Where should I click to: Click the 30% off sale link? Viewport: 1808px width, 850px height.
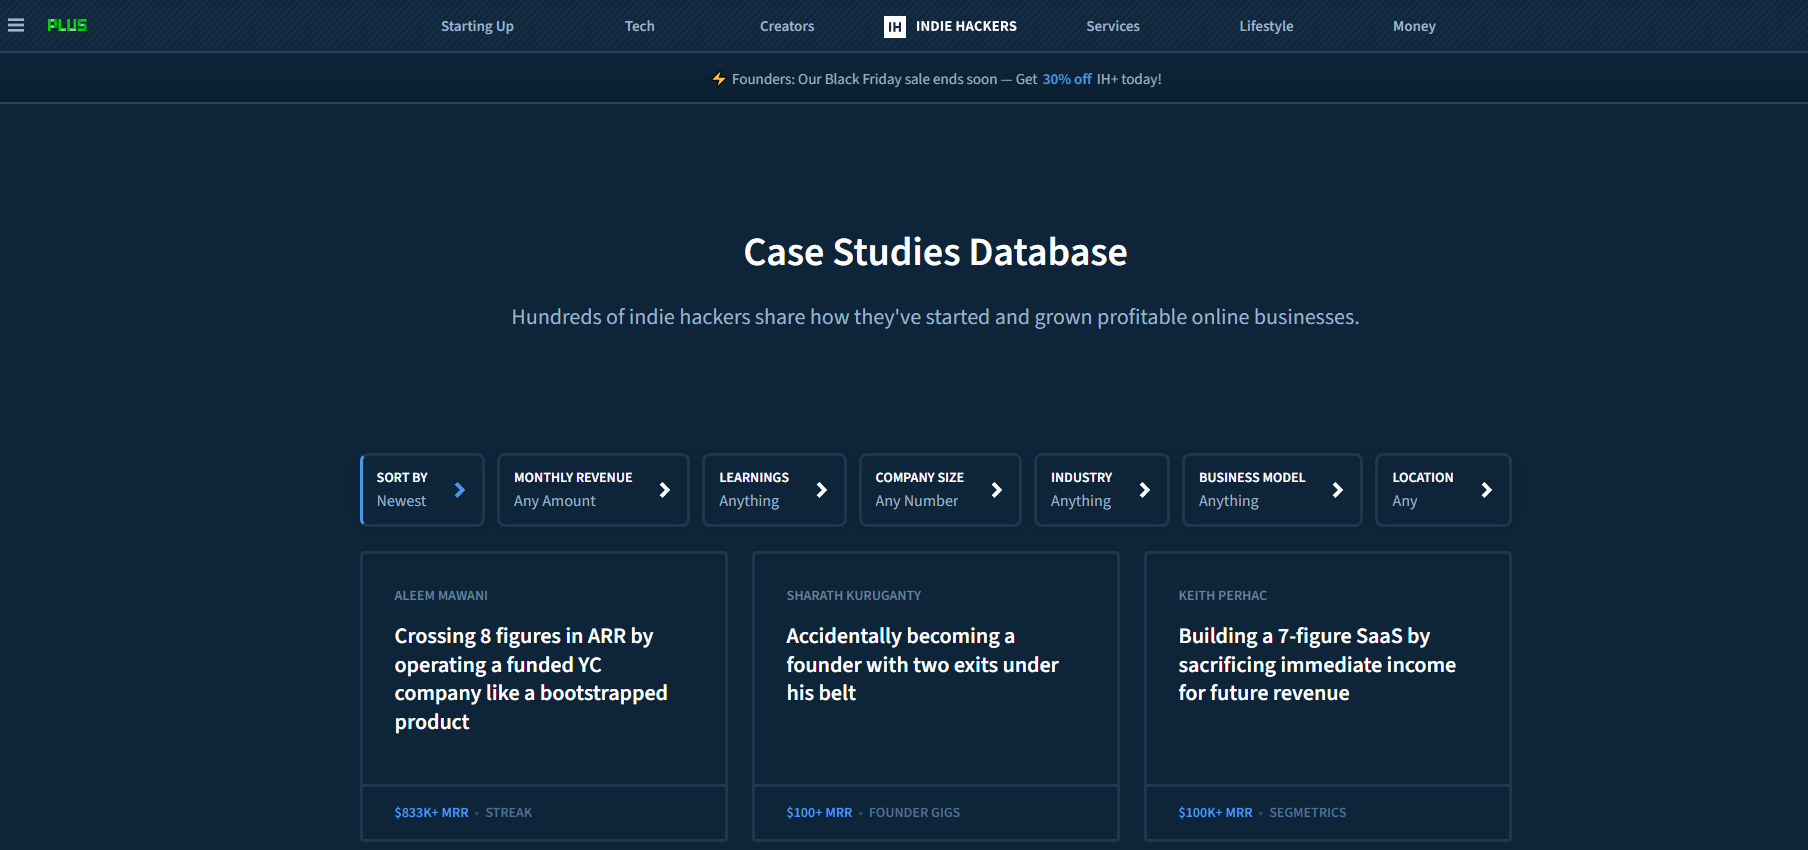[x=1067, y=79]
